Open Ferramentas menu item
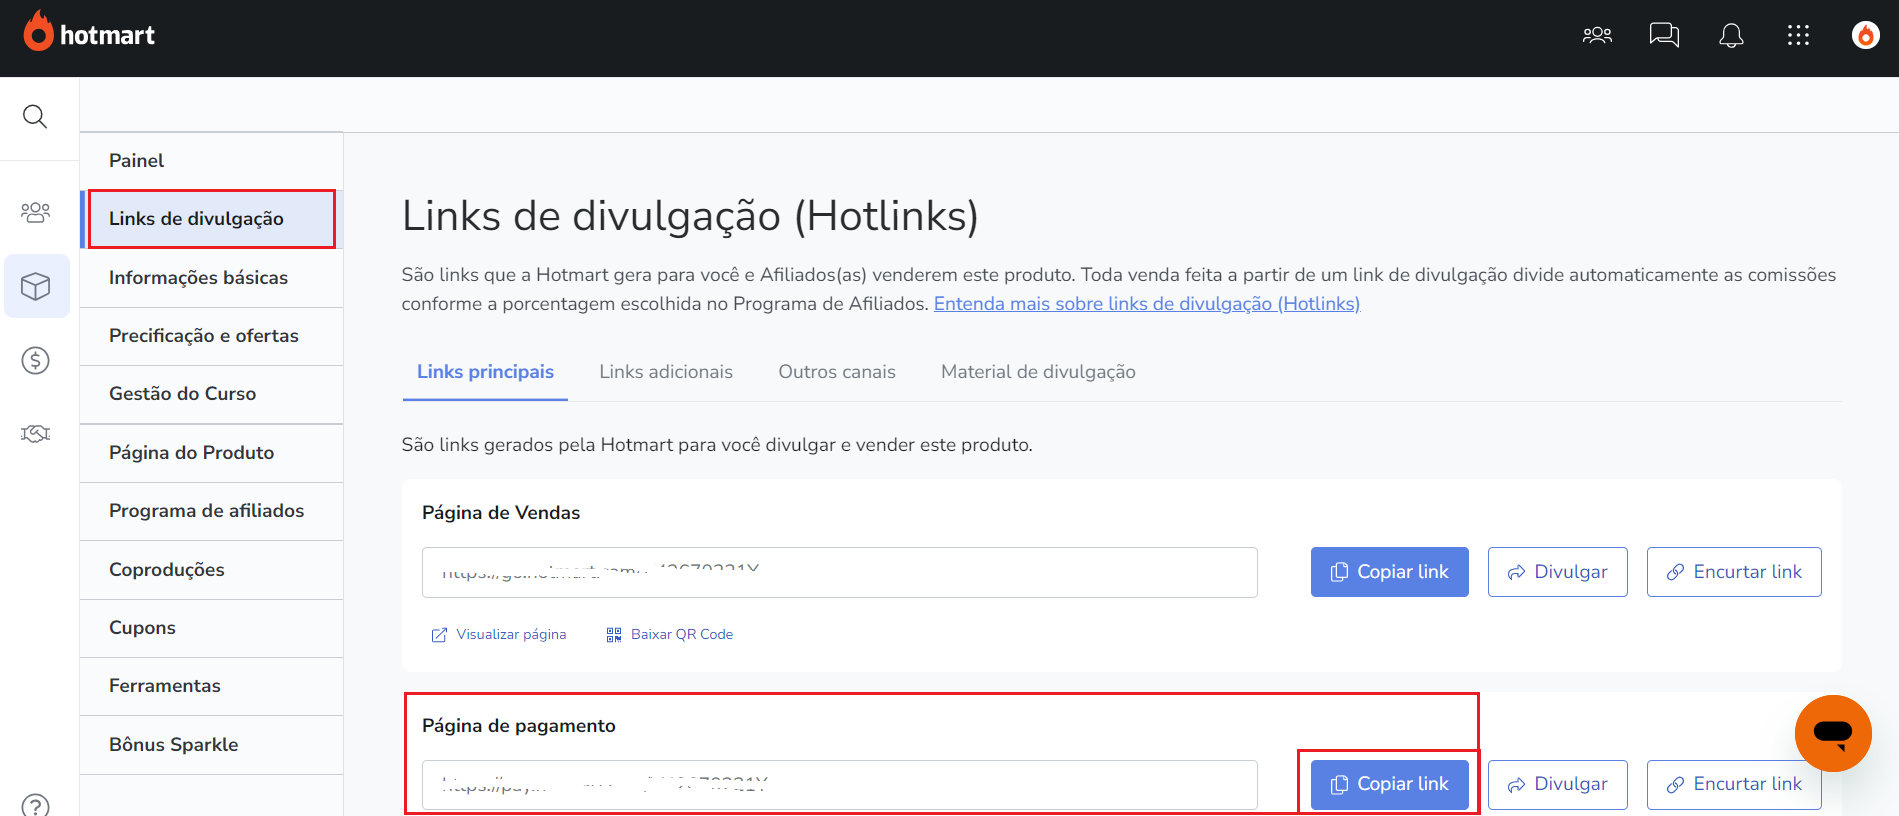1899x816 pixels. pos(212,686)
